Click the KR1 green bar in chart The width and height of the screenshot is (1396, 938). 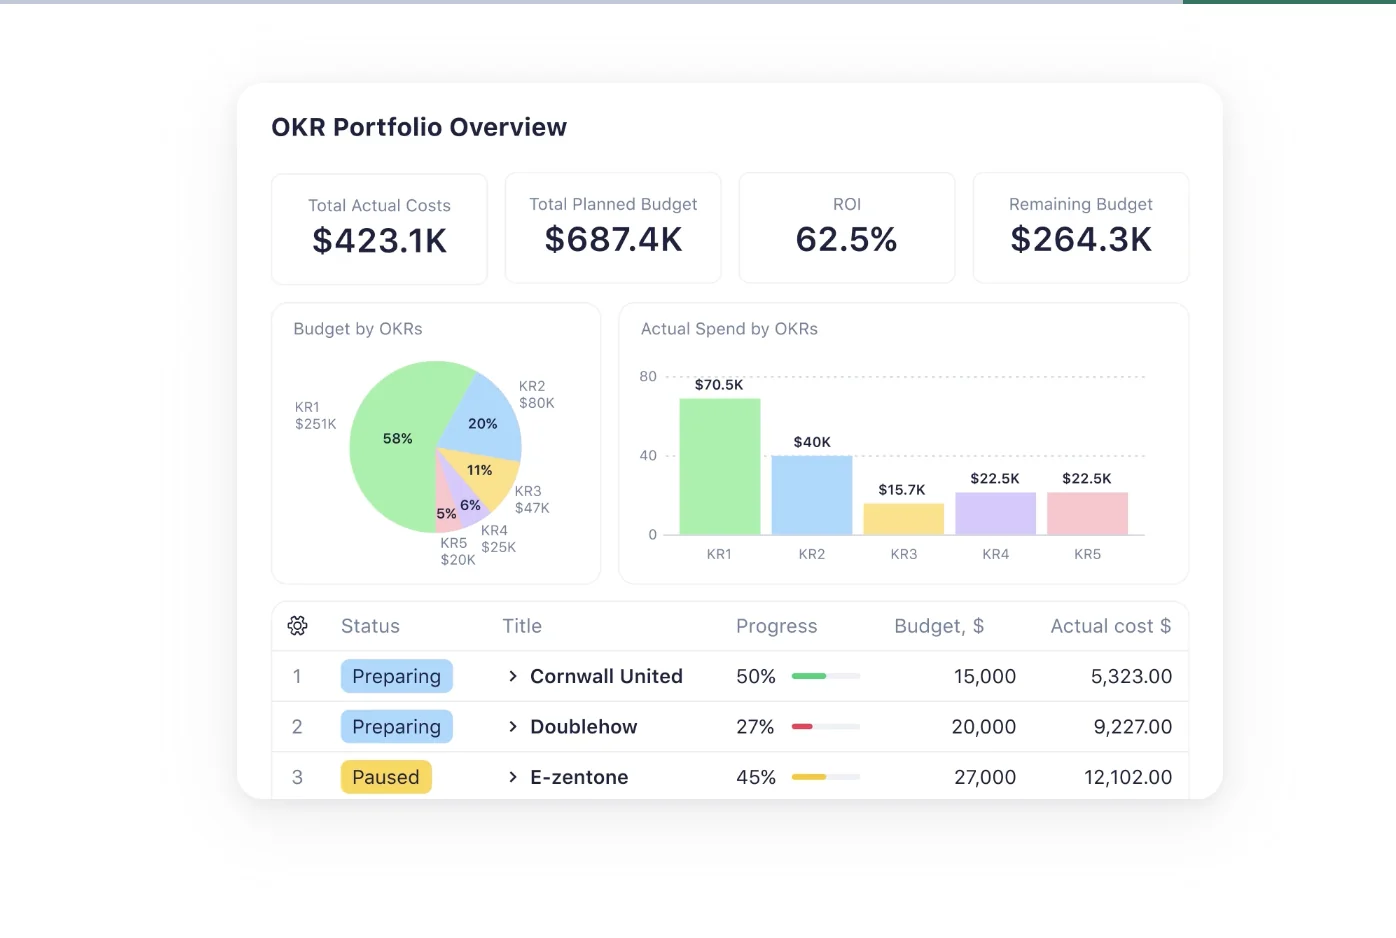tap(720, 466)
